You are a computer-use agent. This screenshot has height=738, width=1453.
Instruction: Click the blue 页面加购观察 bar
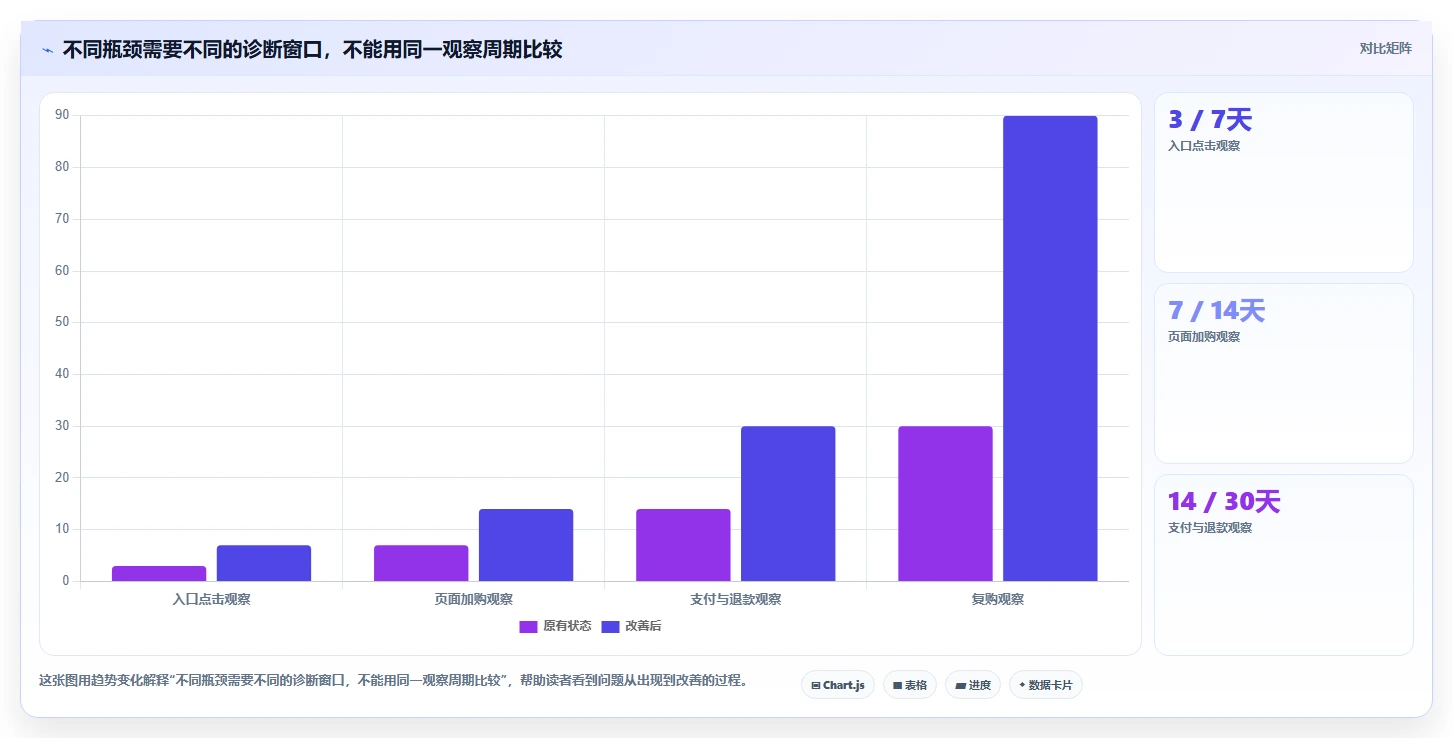[526, 545]
